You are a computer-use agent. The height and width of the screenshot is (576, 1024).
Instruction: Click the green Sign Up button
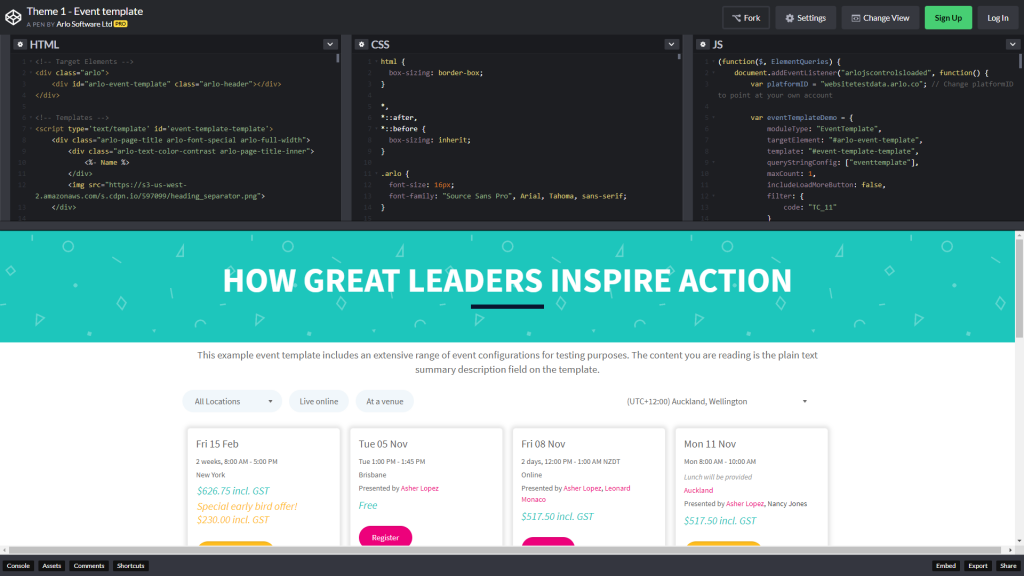[948, 18]
